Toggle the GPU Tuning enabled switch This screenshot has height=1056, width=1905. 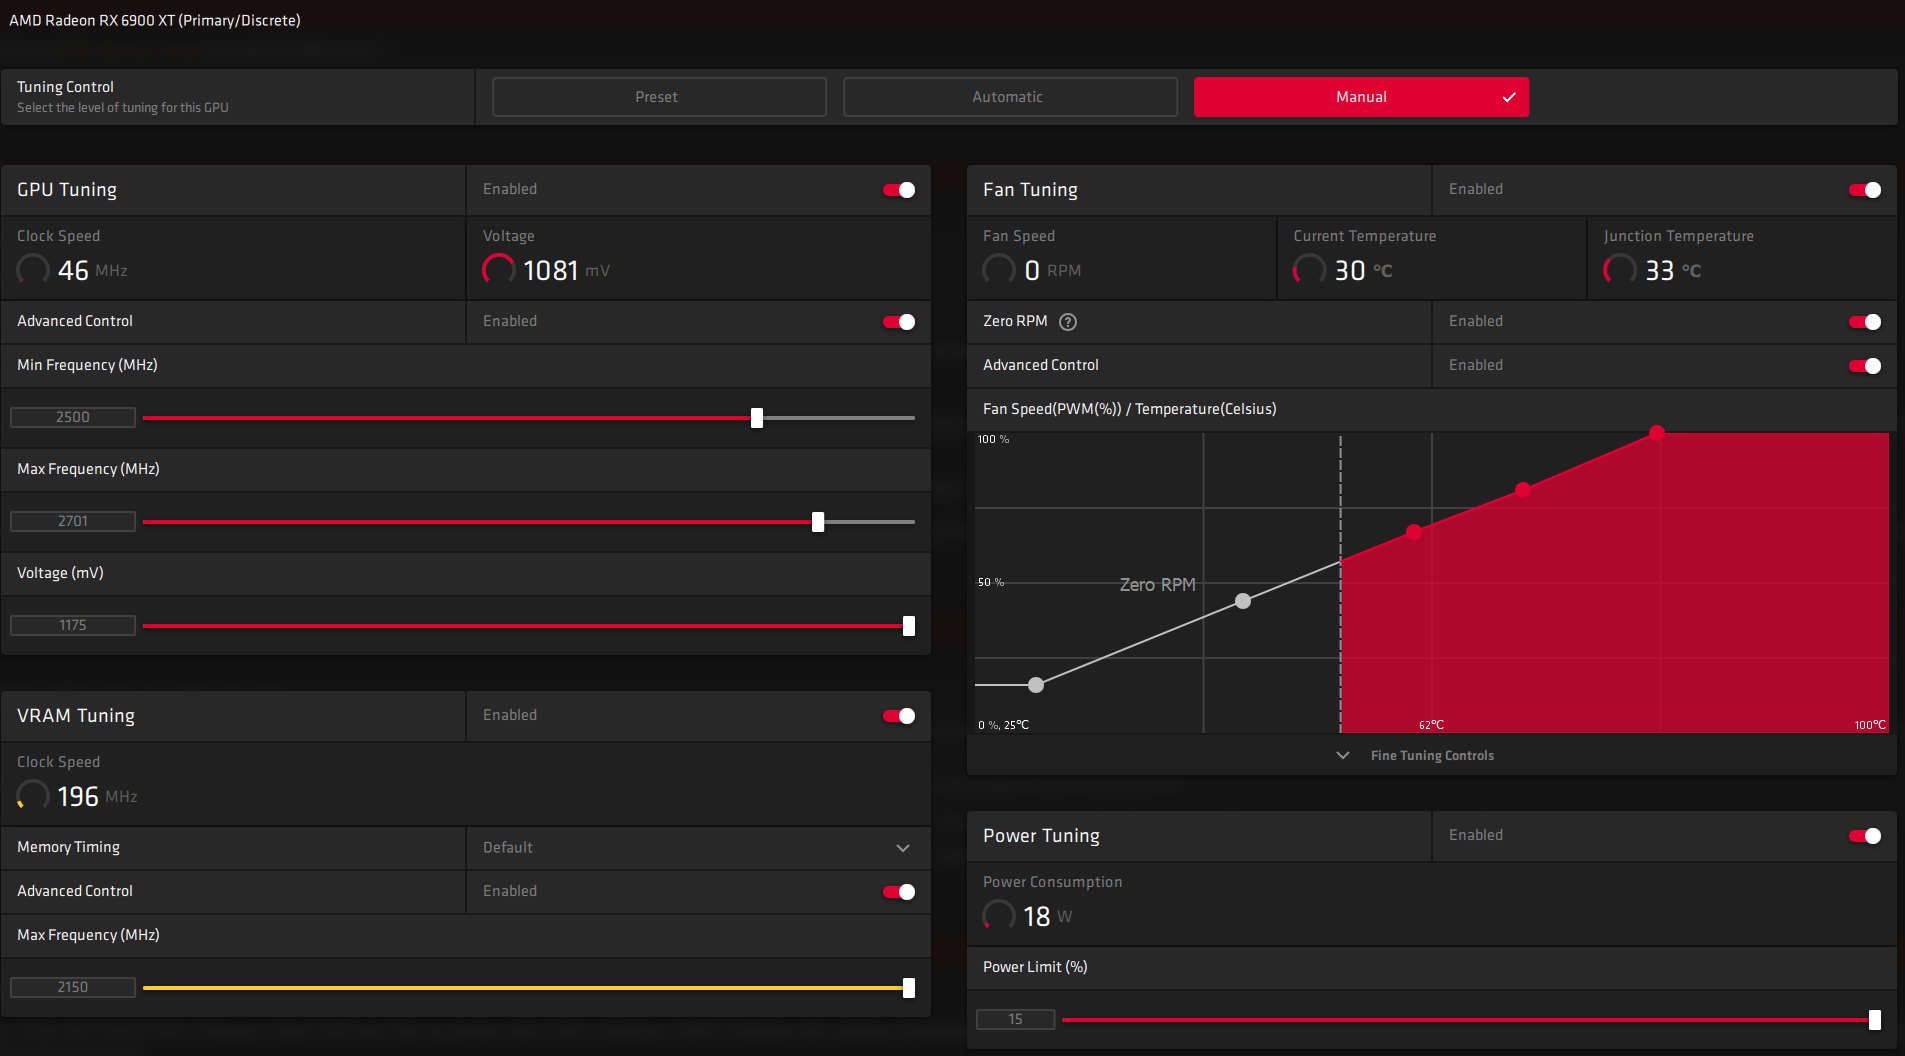pos(899,190)
